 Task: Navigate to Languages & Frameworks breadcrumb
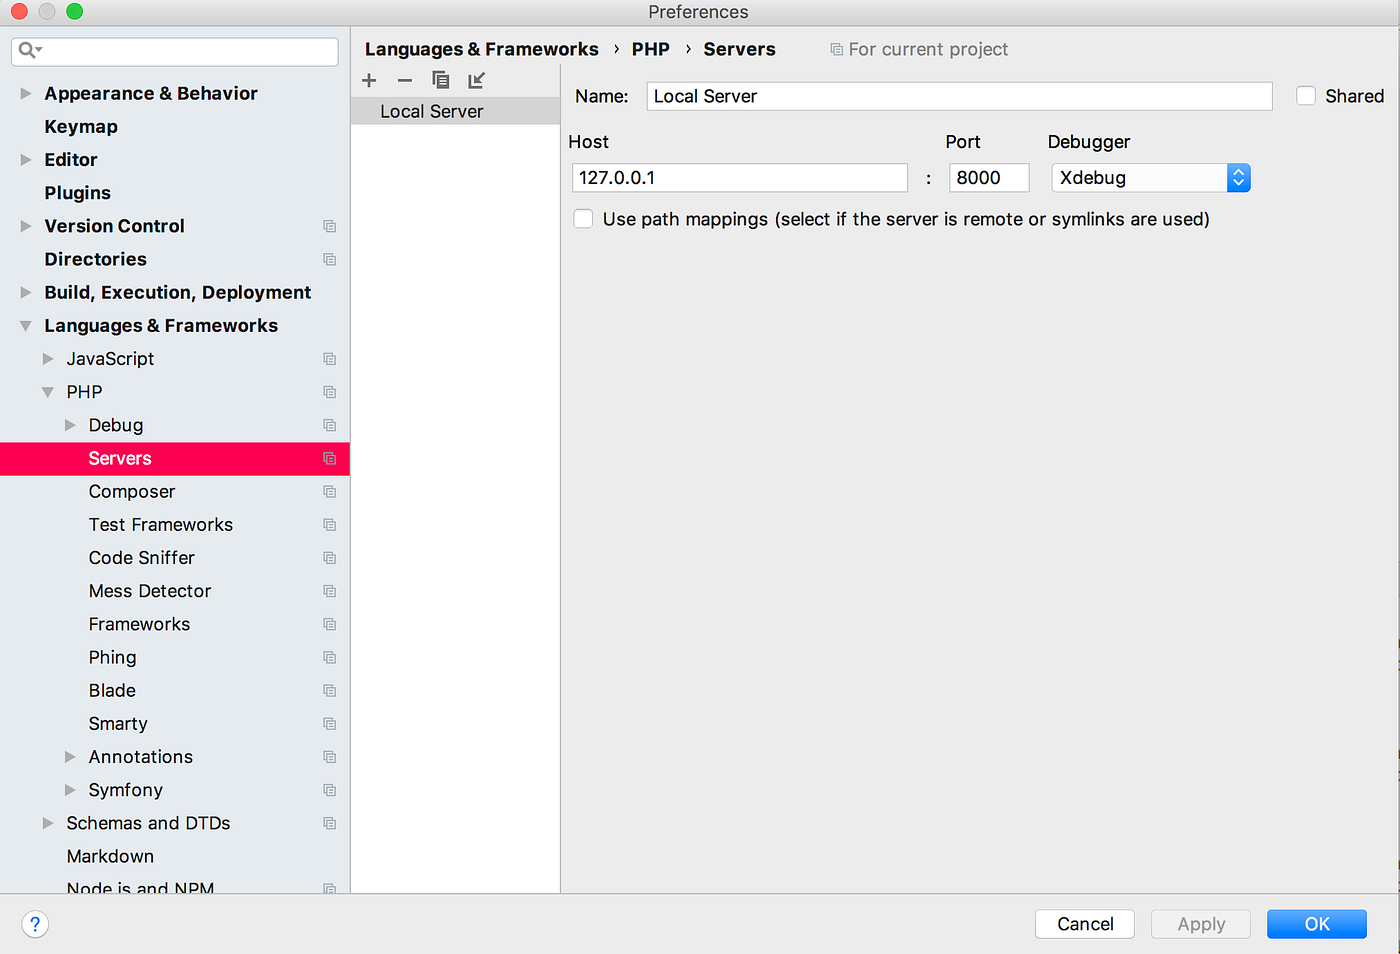coord(482,48)
